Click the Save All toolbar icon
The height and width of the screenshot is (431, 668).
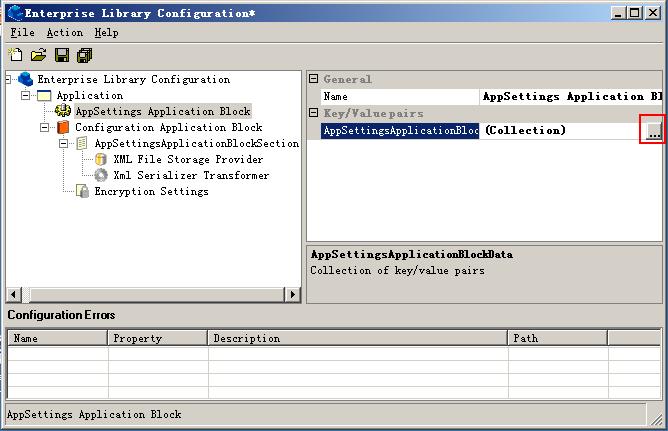coord(84,55)
